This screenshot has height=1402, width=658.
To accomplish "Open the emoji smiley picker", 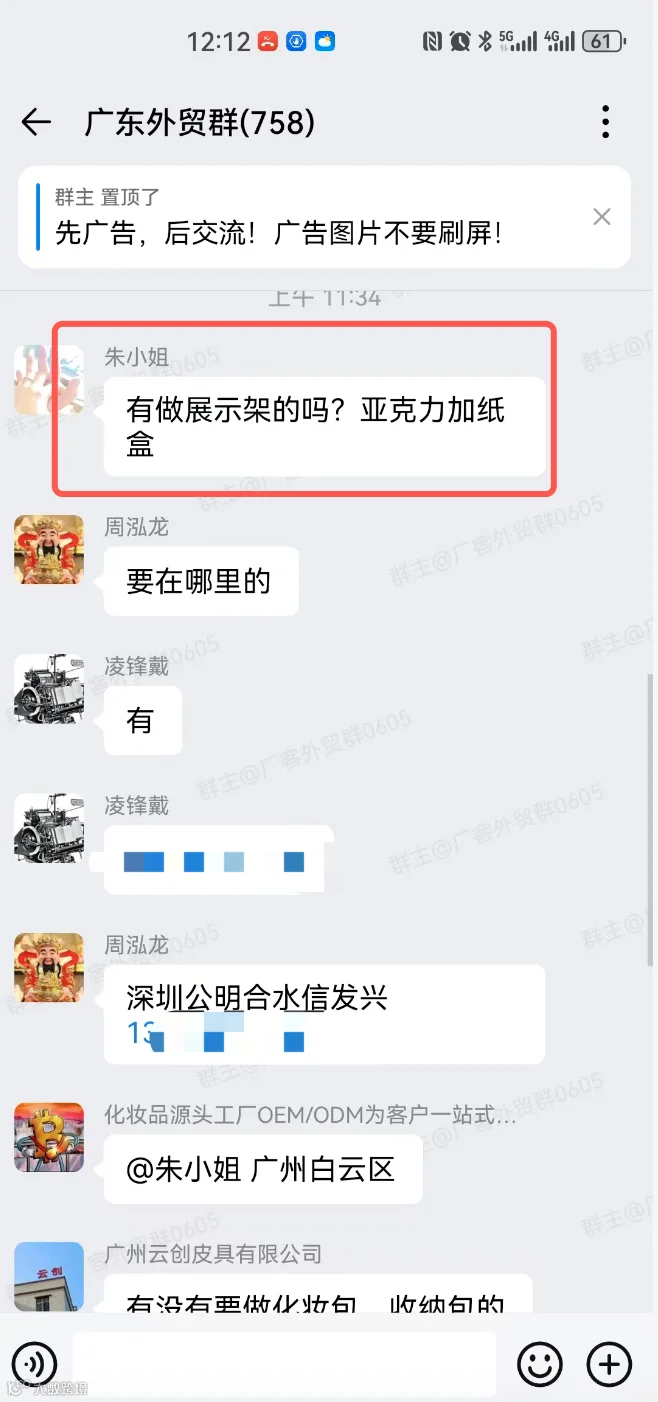I will coord(540,1364).
